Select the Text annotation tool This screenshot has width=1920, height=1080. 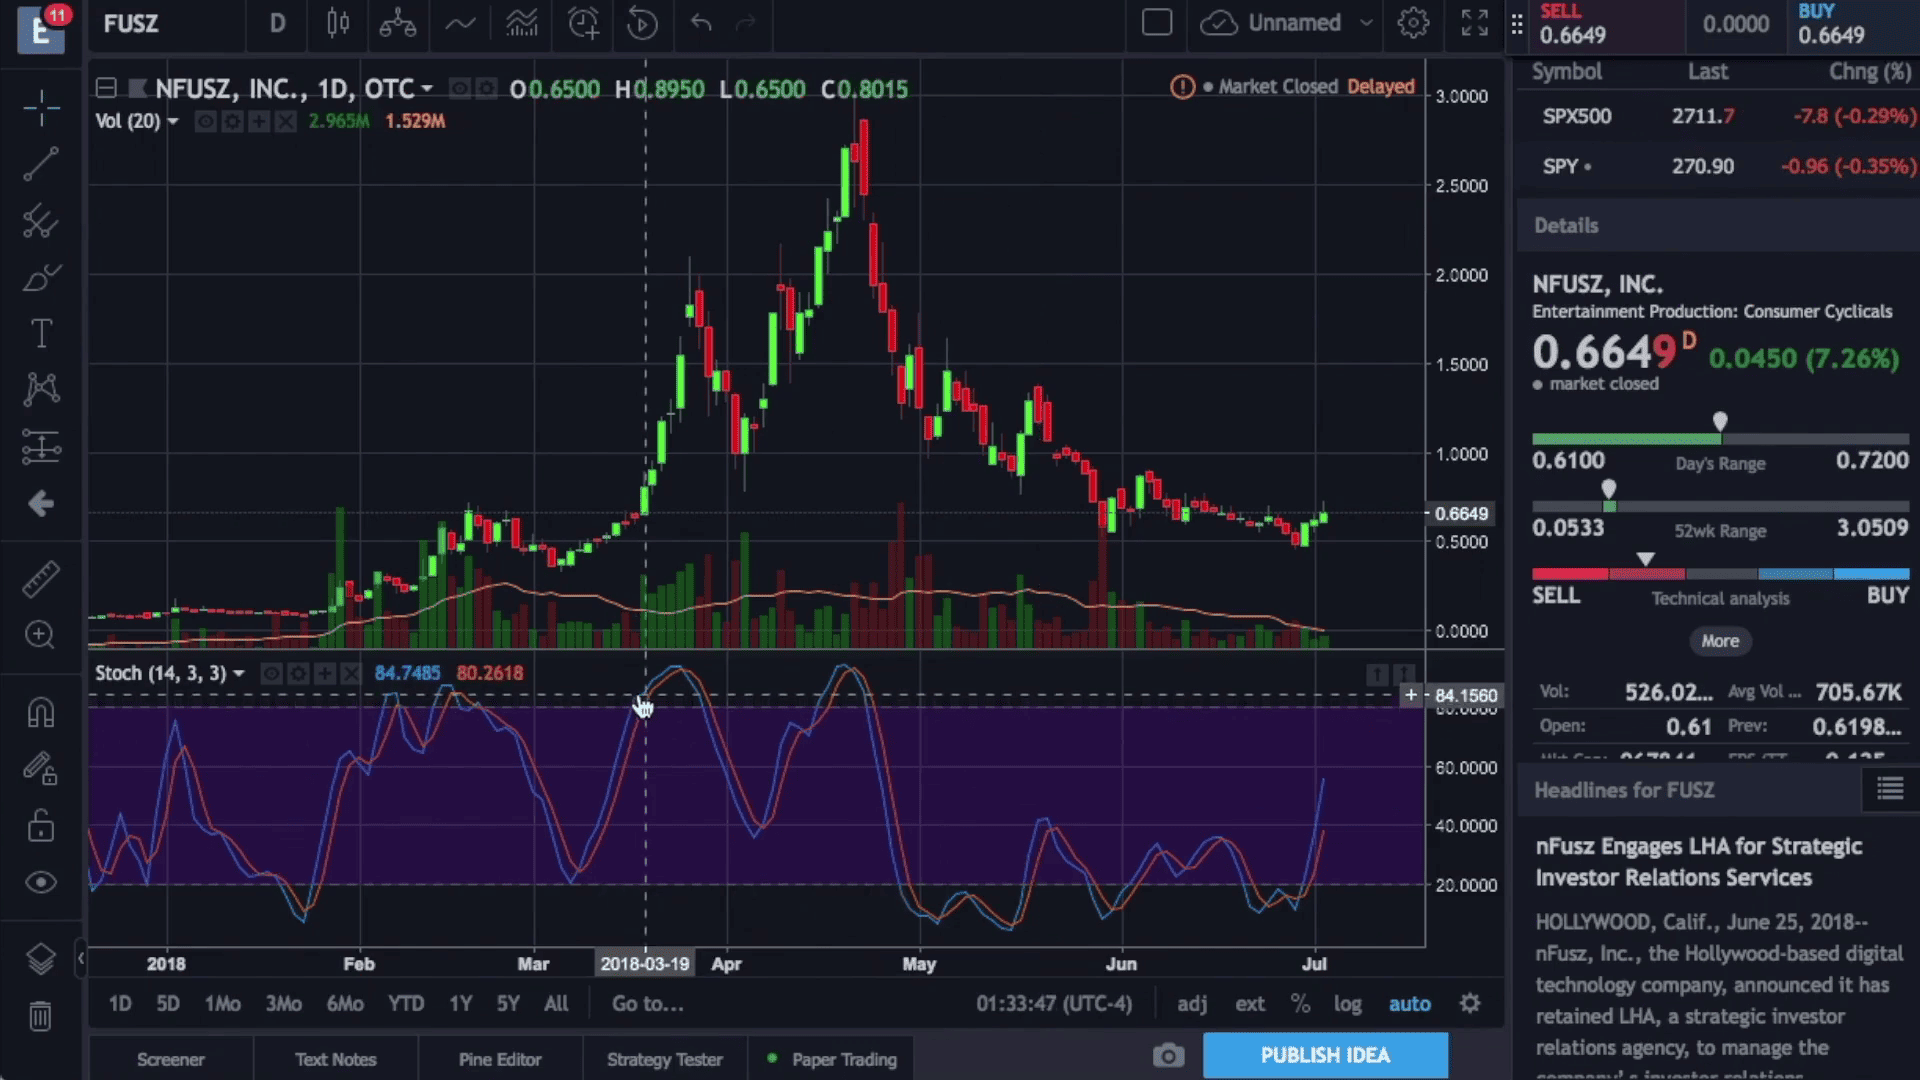41,333
